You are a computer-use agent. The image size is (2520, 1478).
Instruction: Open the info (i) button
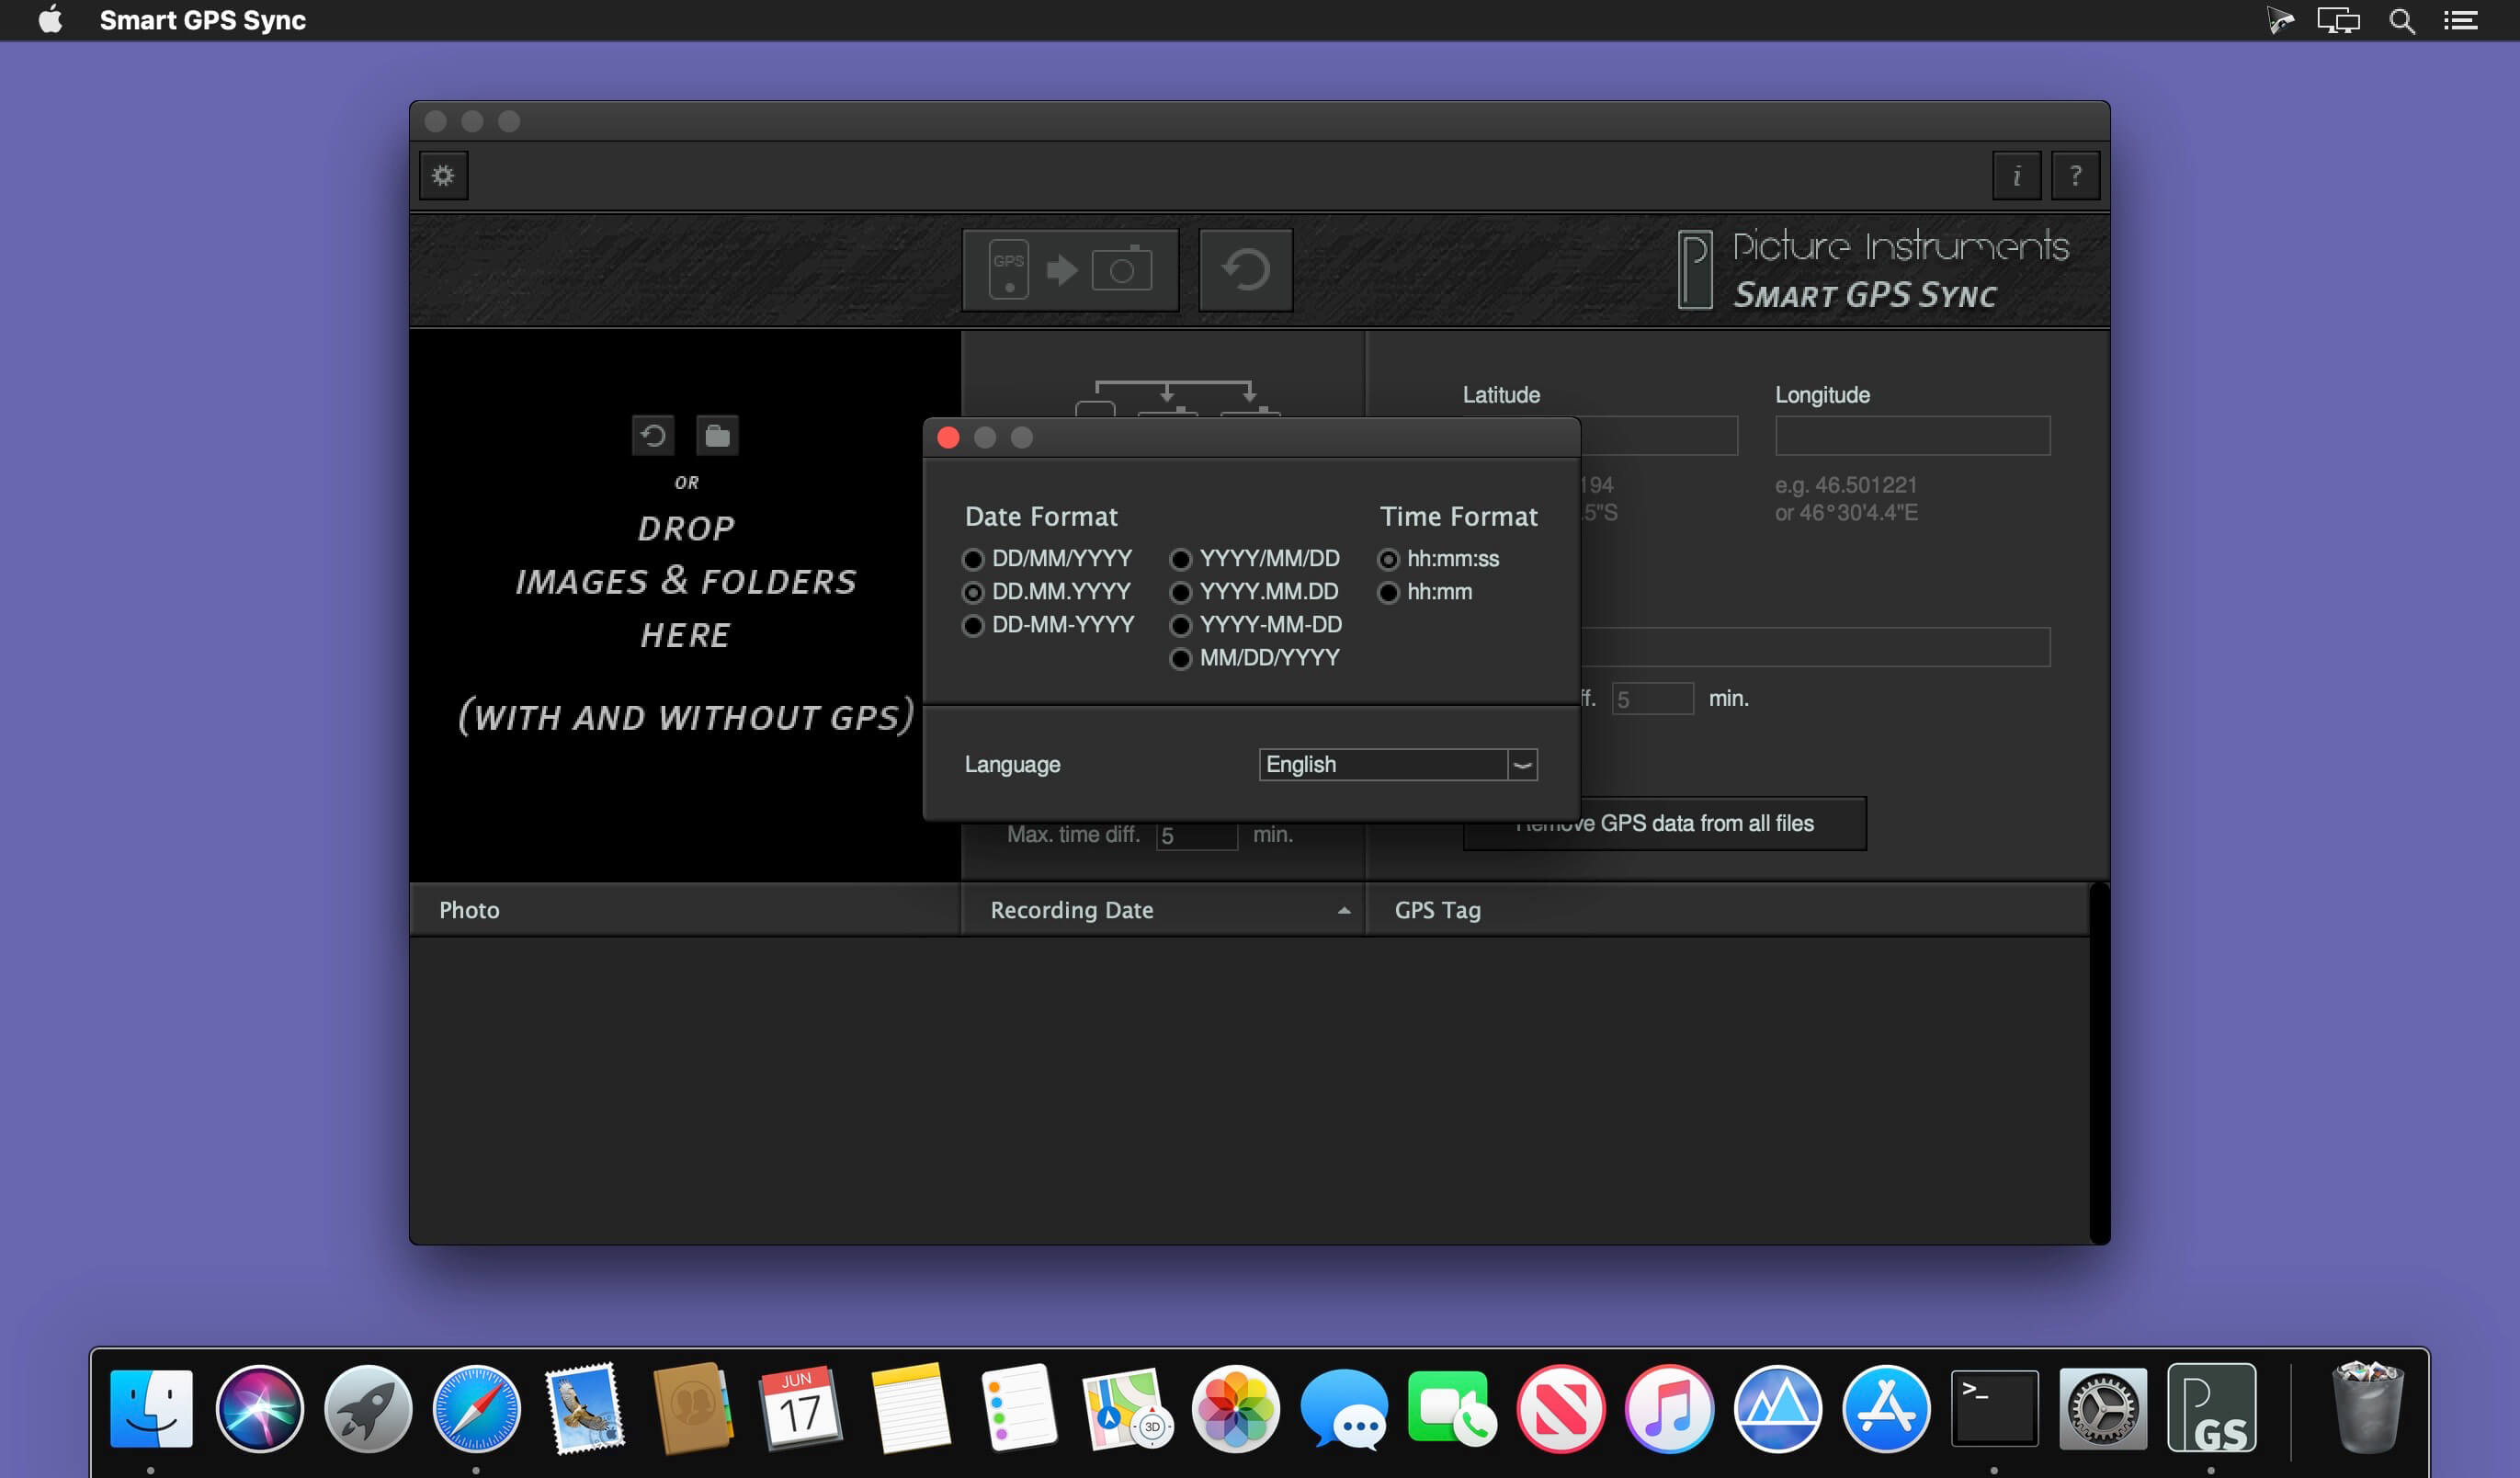(2016, 176)
